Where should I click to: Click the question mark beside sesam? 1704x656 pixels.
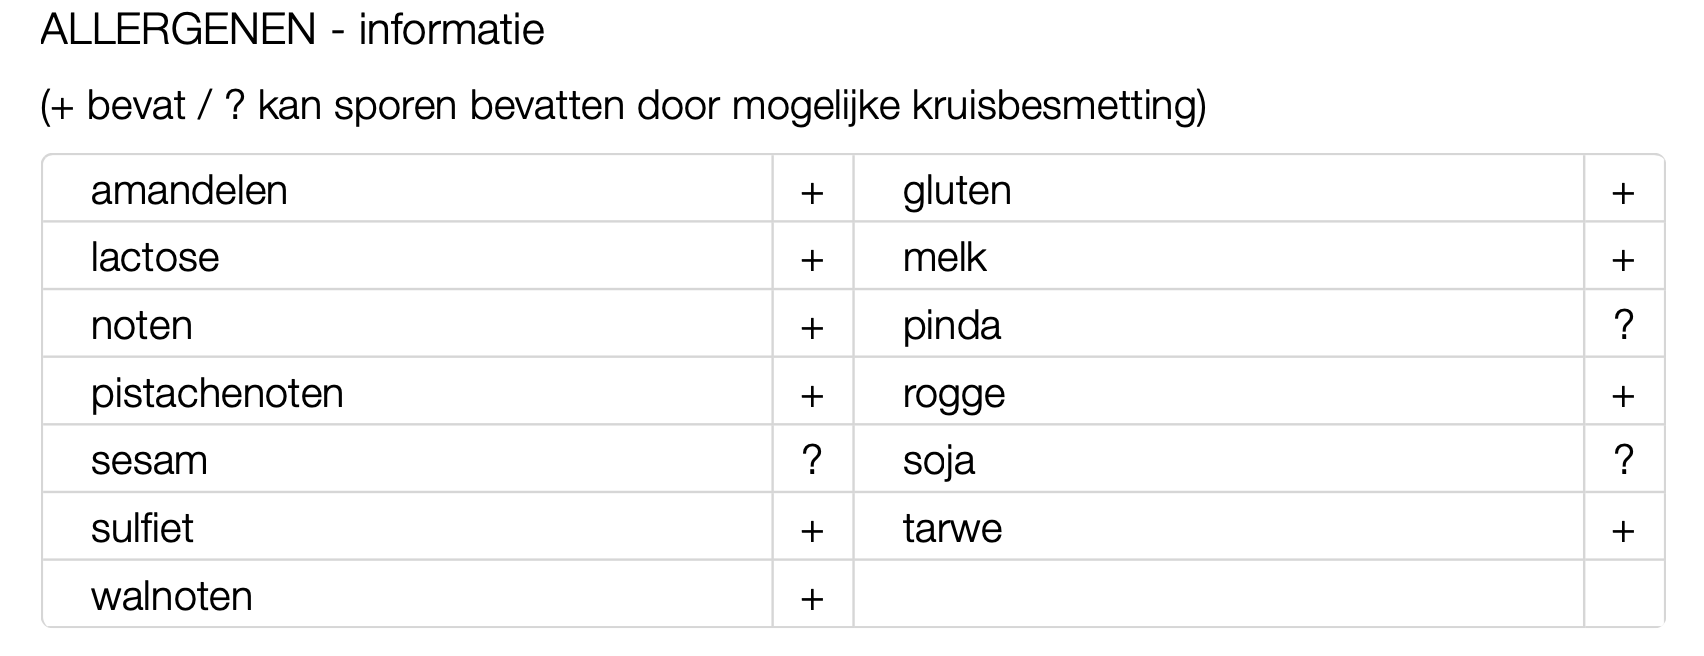812,460
